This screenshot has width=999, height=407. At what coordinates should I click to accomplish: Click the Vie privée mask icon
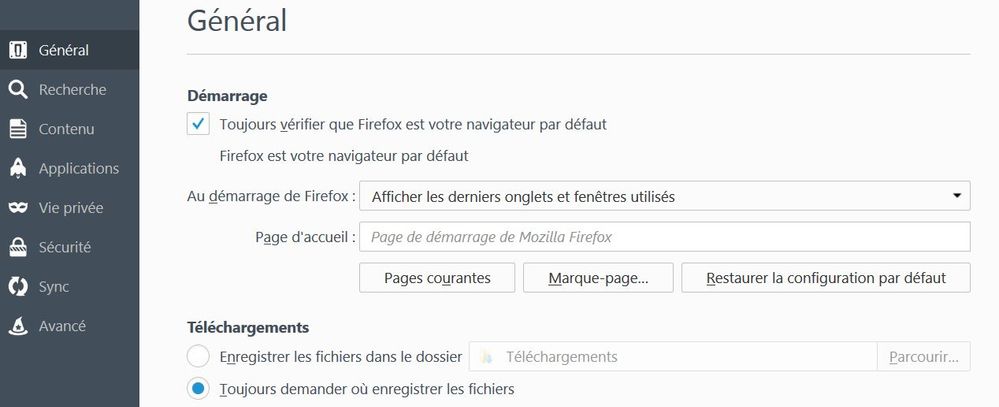tap(18, 208)
